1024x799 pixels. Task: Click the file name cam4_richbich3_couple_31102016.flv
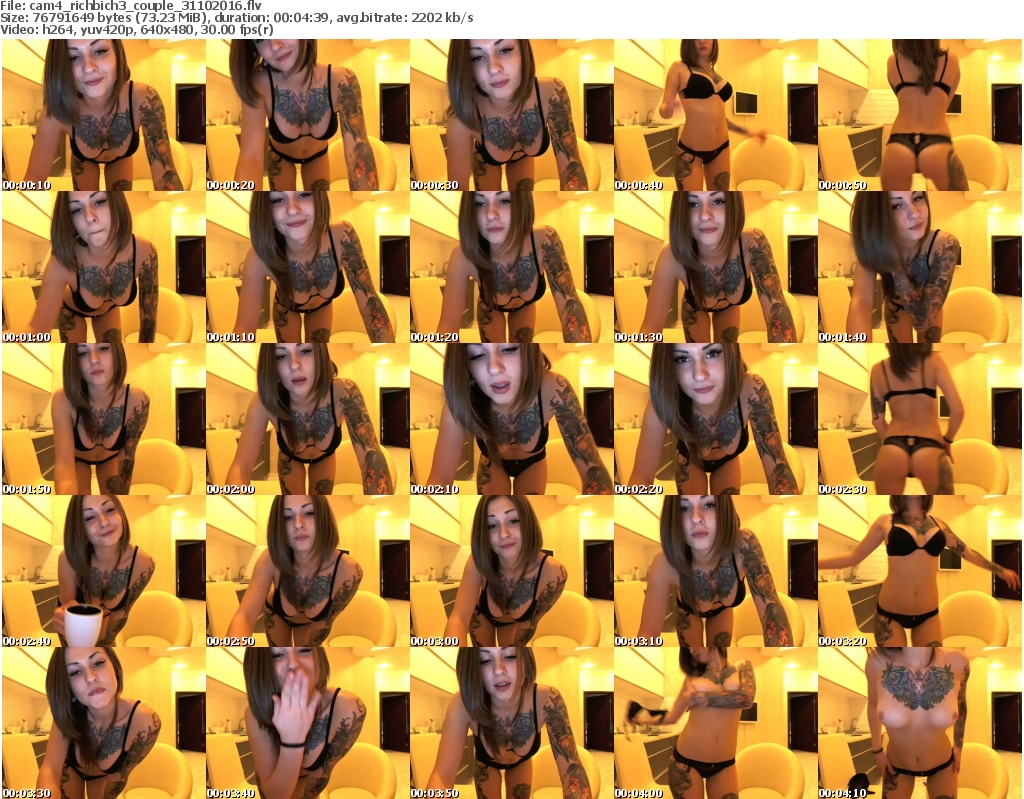[x=146, y=6]
